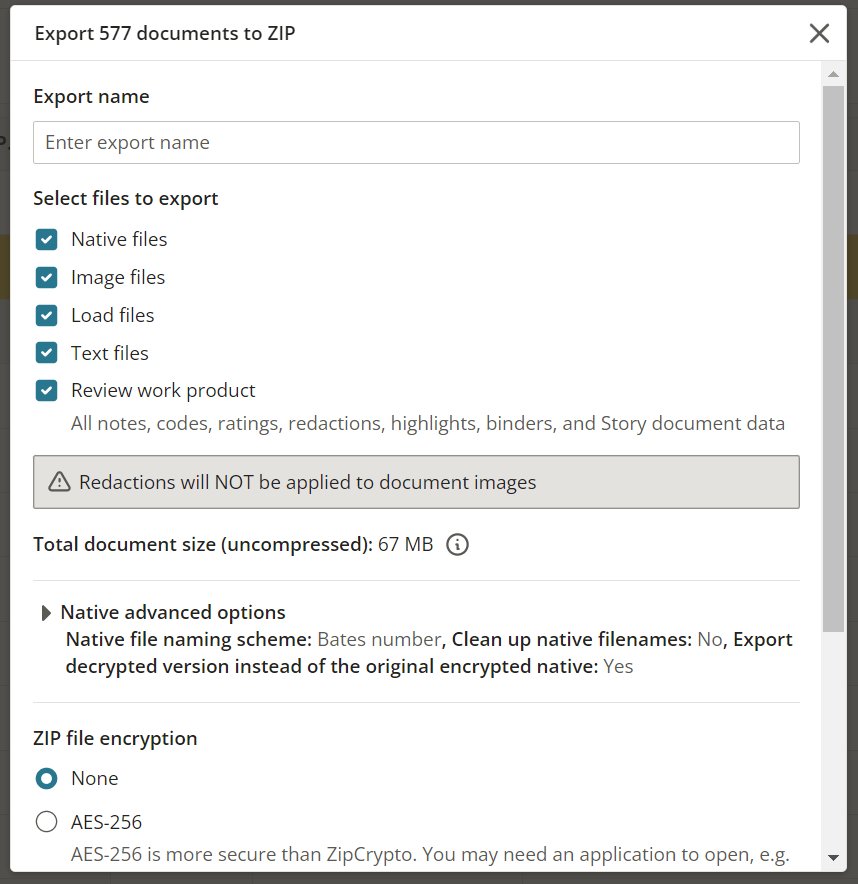
Task: Click the dialog title Export 577 documents to ZIP
Action: (165, 33)
